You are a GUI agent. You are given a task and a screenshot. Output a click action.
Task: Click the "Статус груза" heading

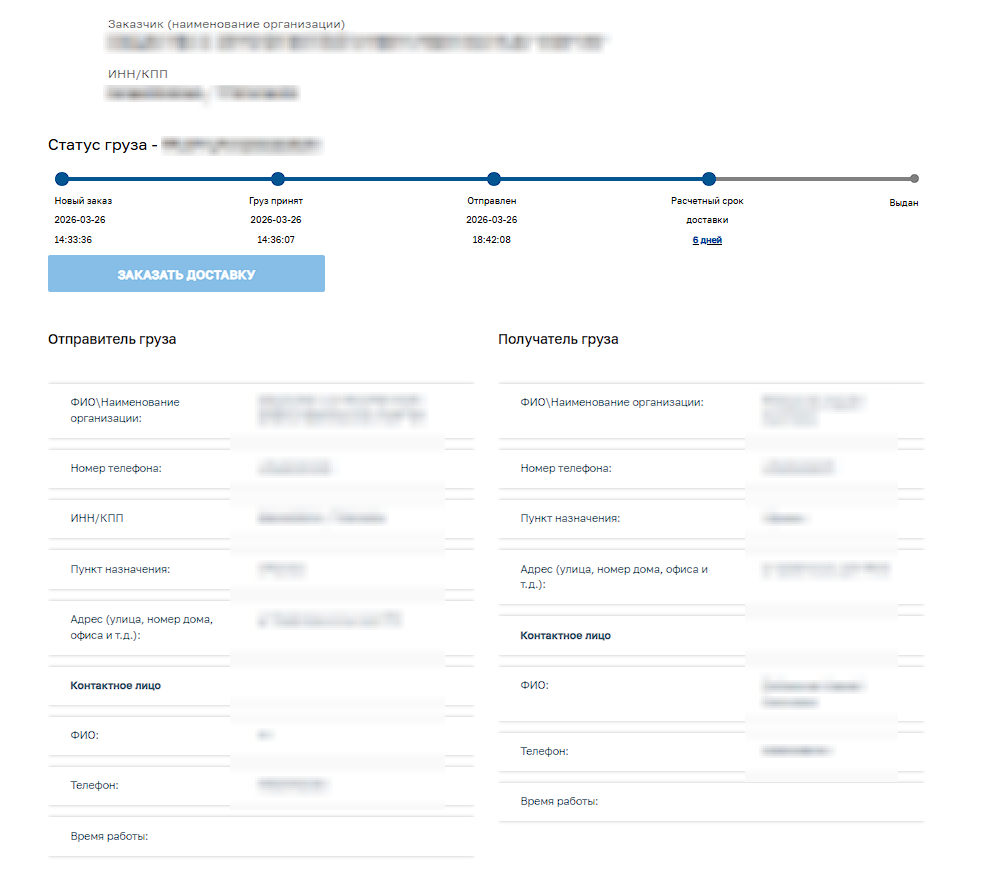click(x=102, y=145)
